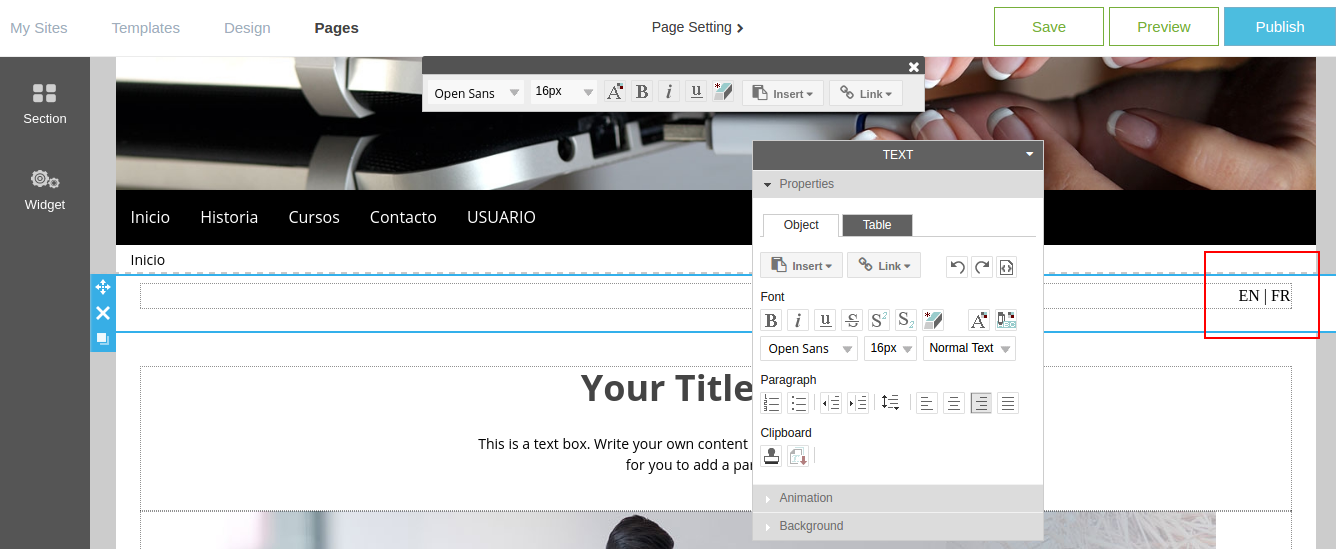Click redo icon in the Text panel

(982, 267)
